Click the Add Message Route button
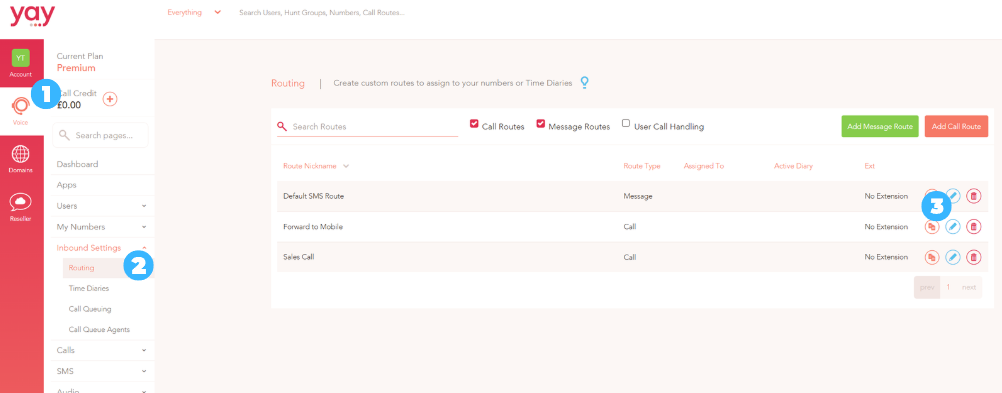 click(x=879, y=127)
